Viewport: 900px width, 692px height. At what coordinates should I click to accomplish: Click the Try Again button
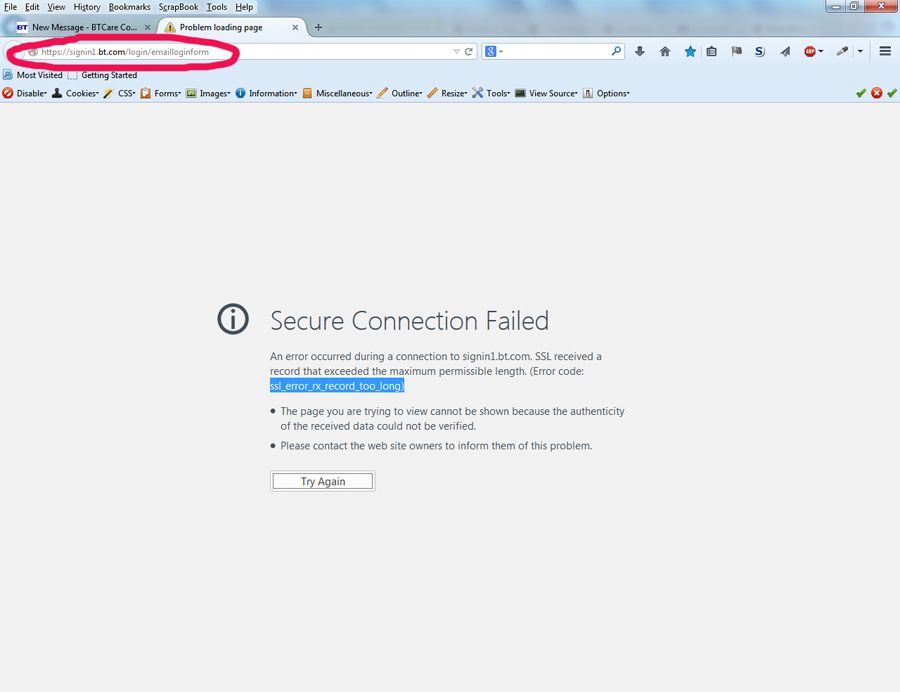pyautogui.click(x=322, y=481)
